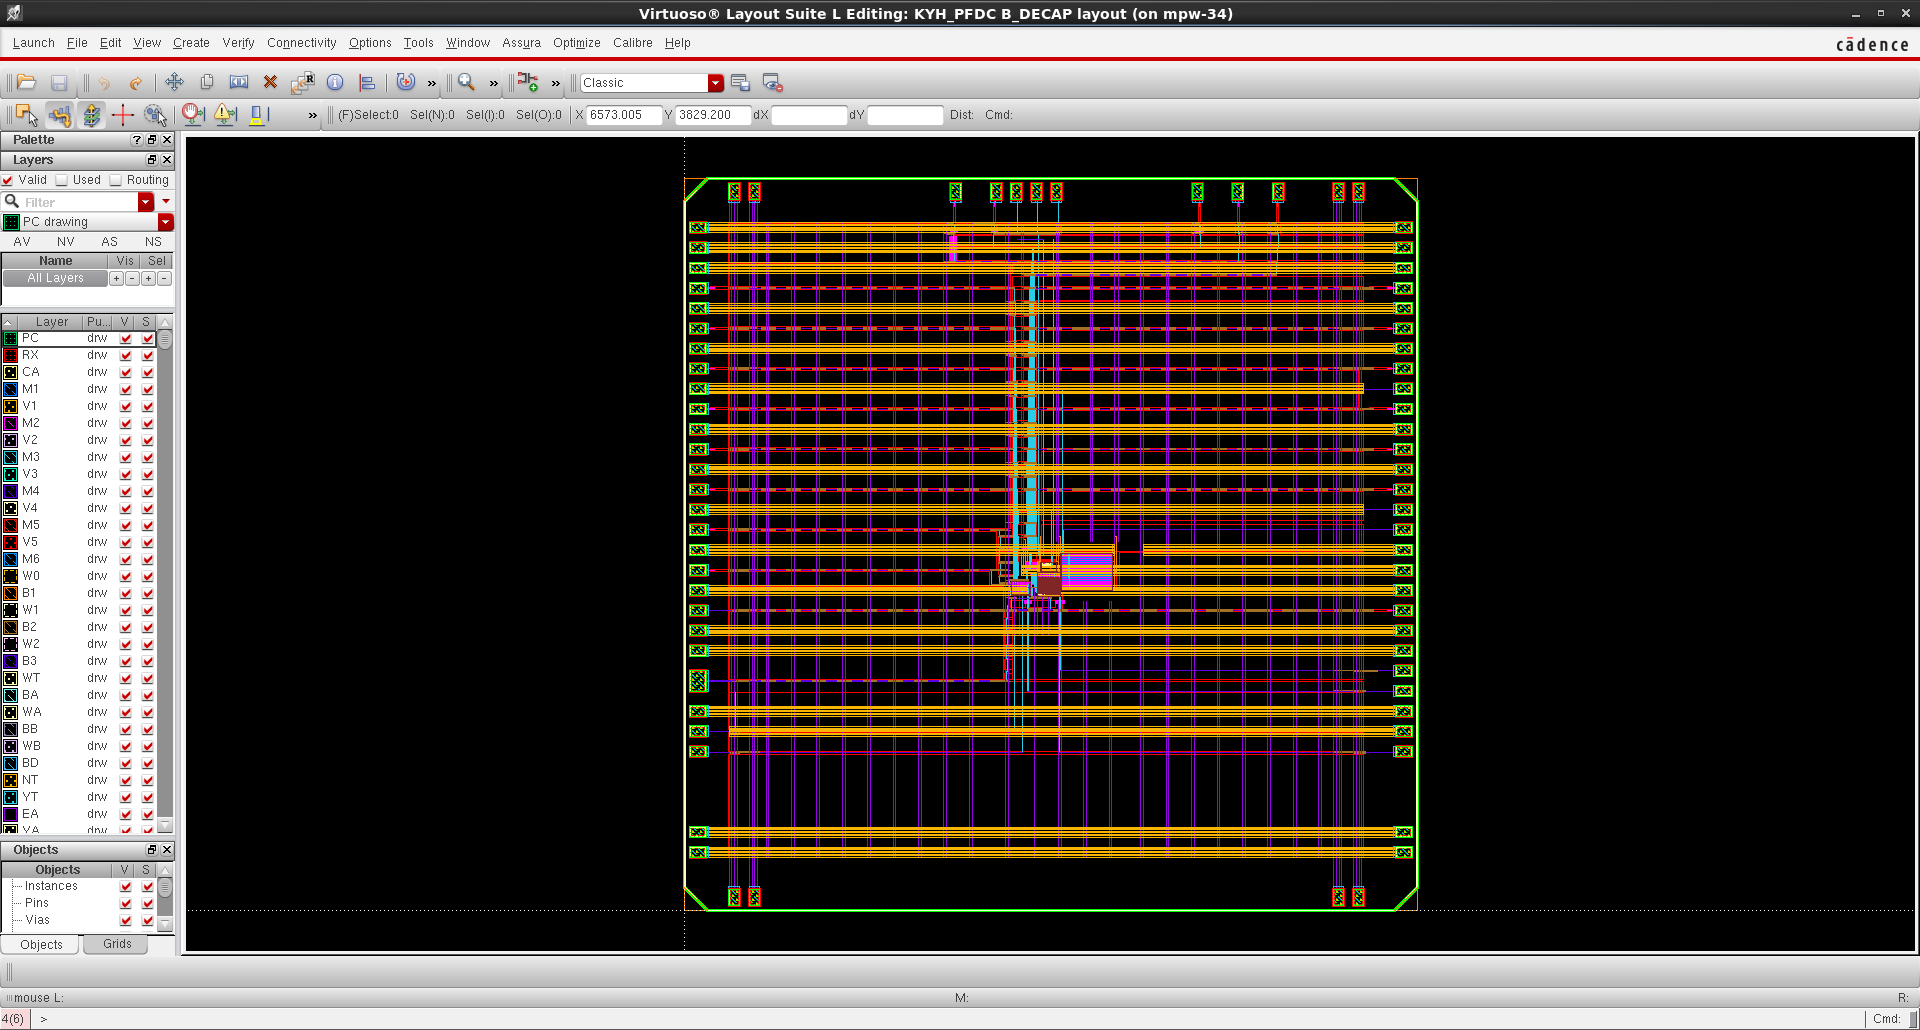The image size is (1920, 1030).
Task: Open the Classic workspace dropdown
Action: 715,83
